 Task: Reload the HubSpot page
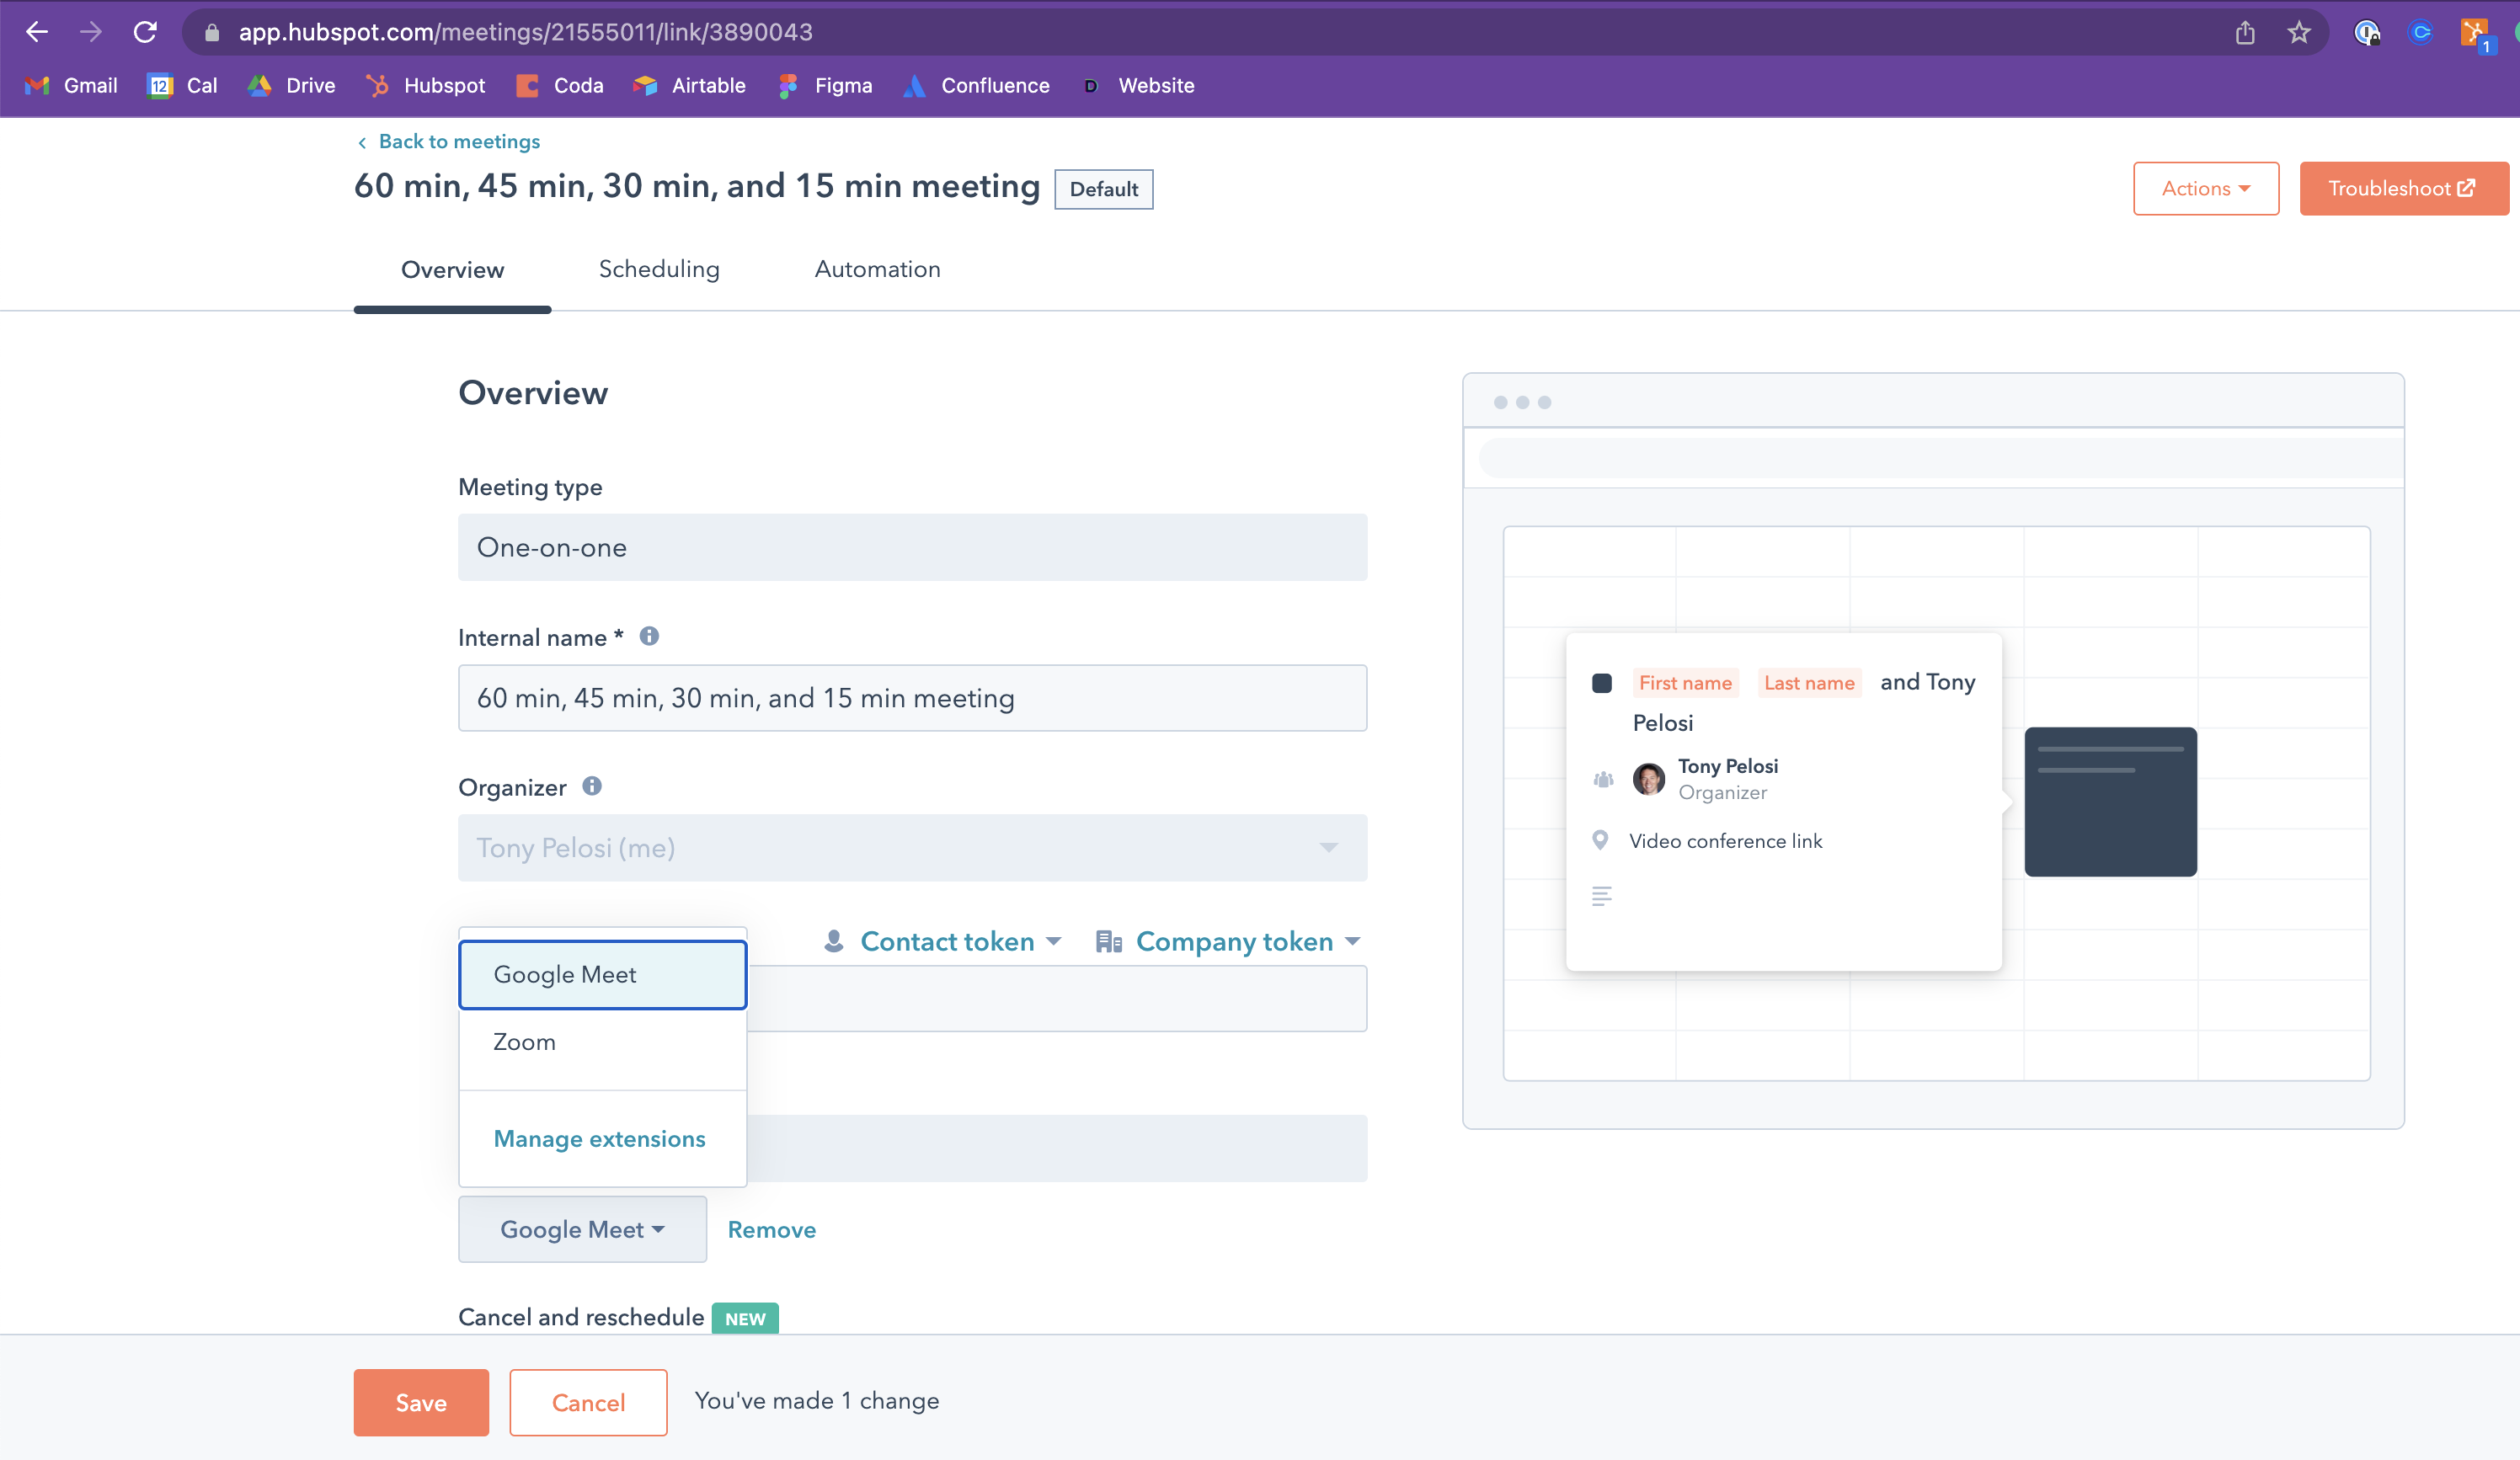click(x=145, y=32)
